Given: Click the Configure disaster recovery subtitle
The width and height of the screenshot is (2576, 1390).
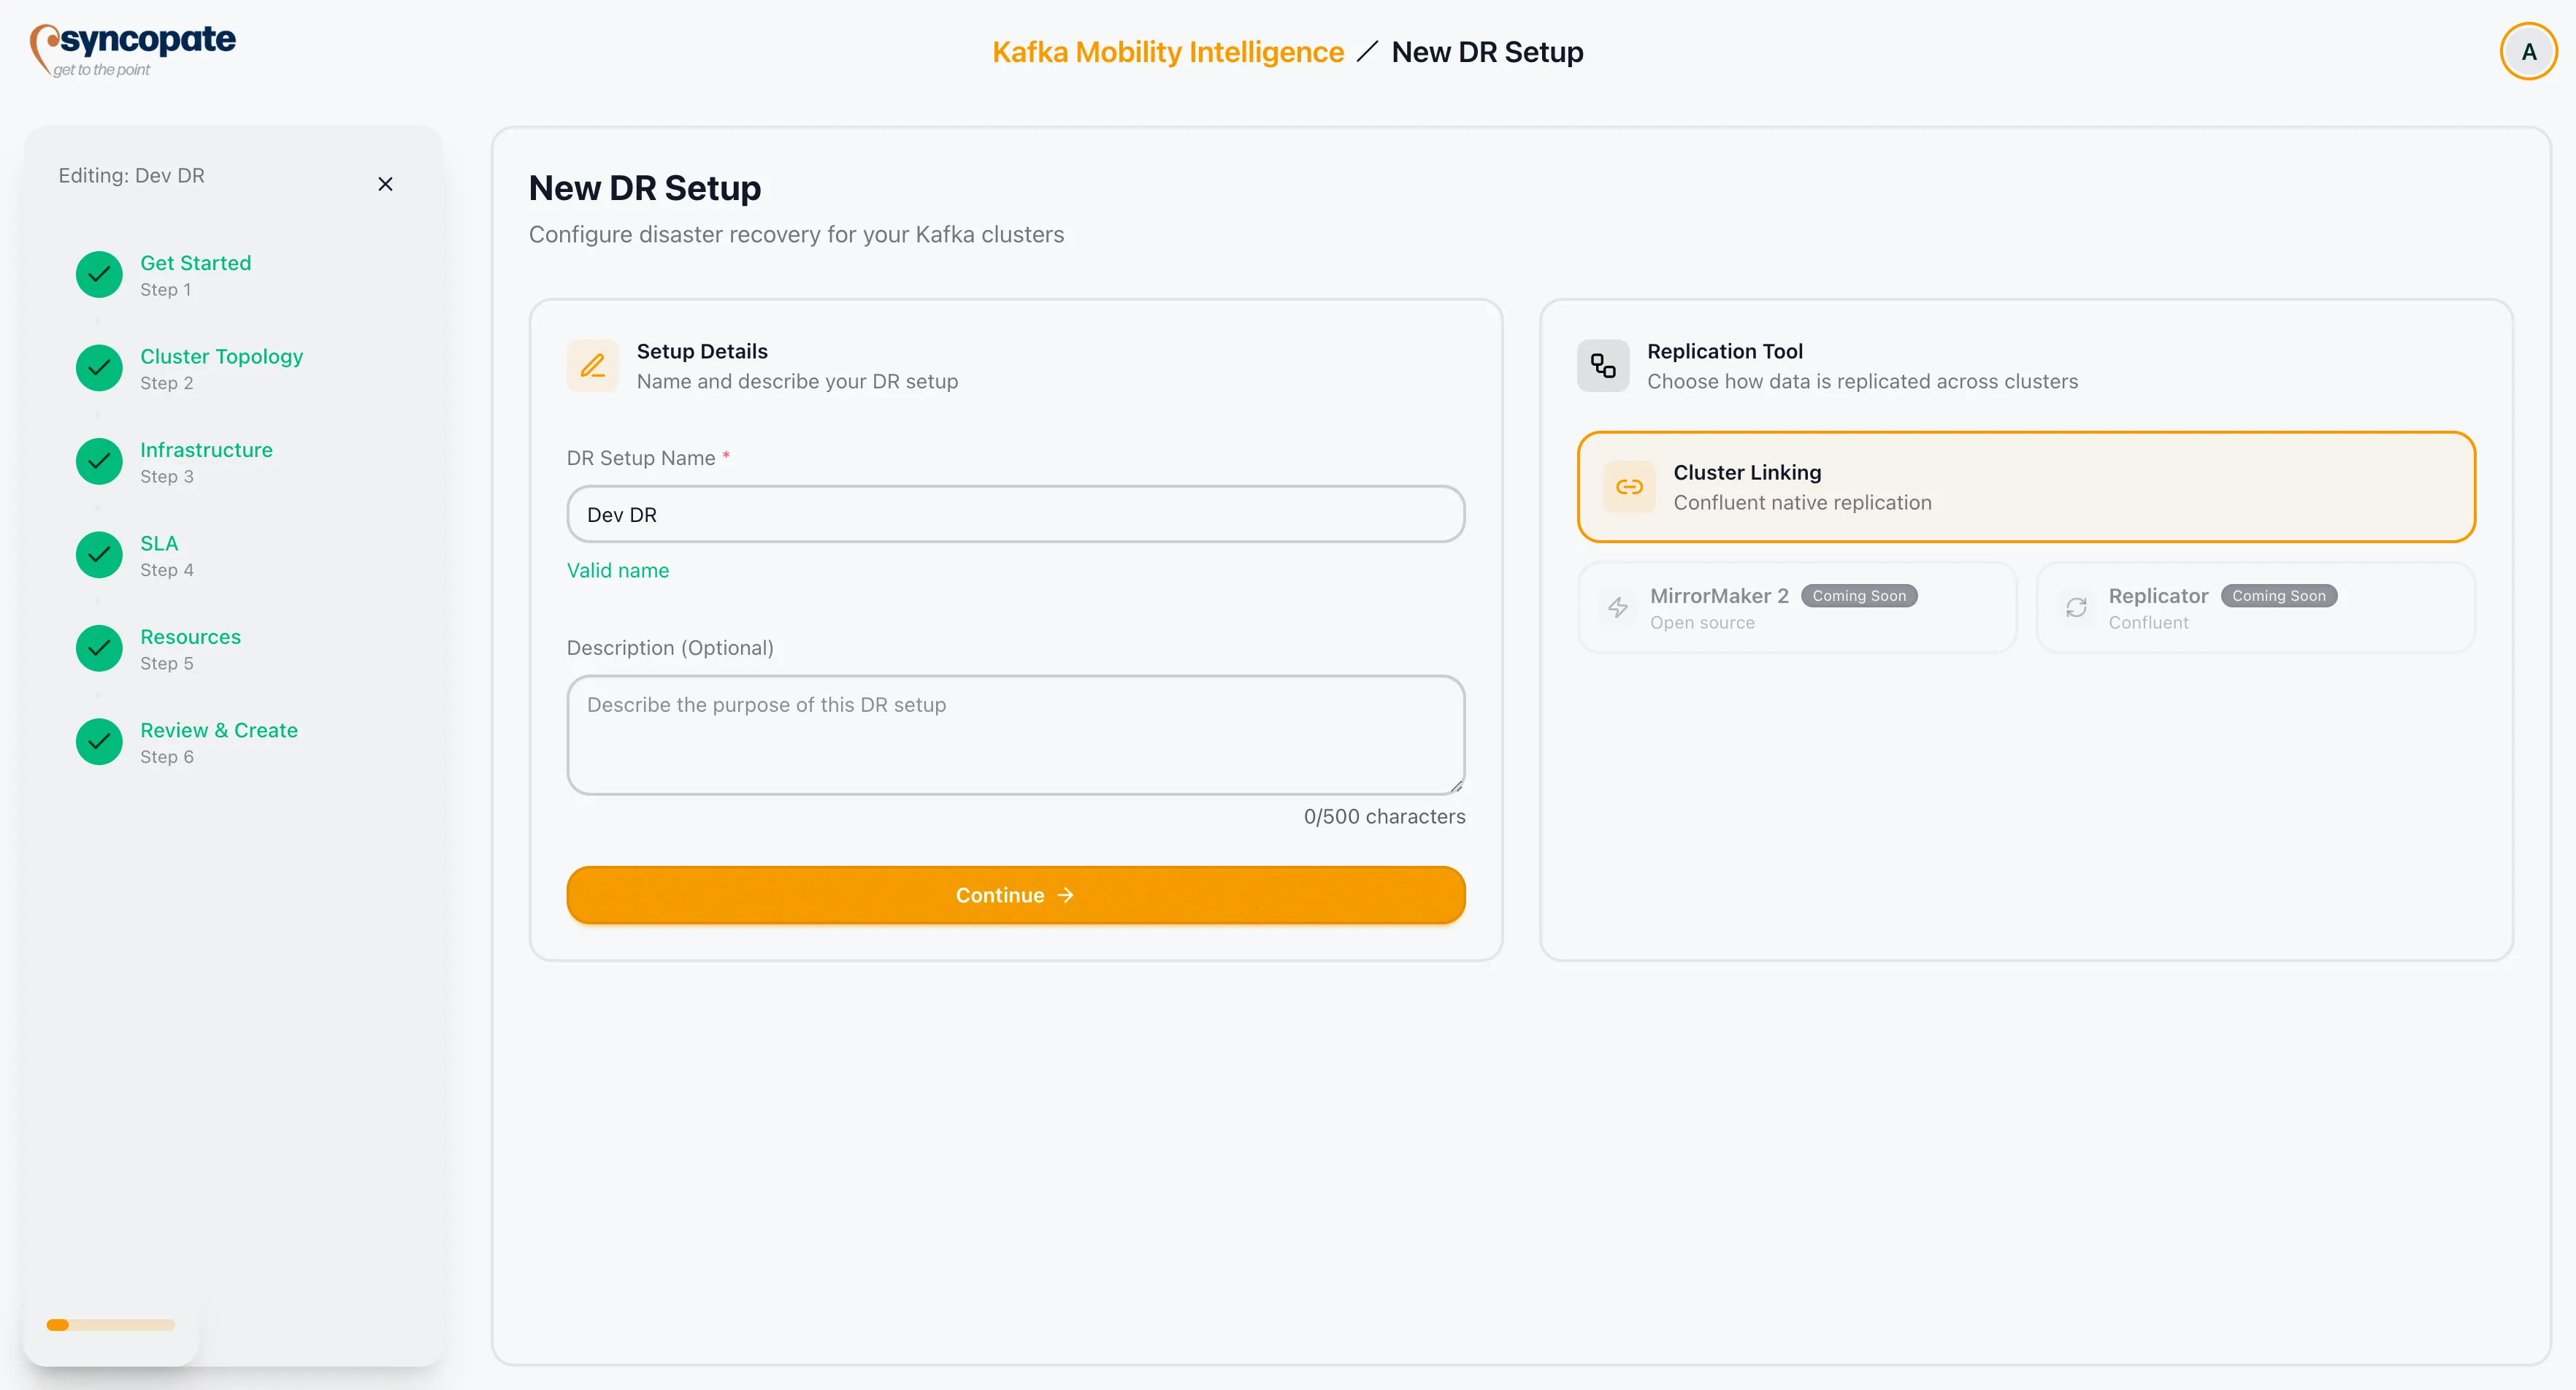Looking at the screenshot, I should 796,234.
